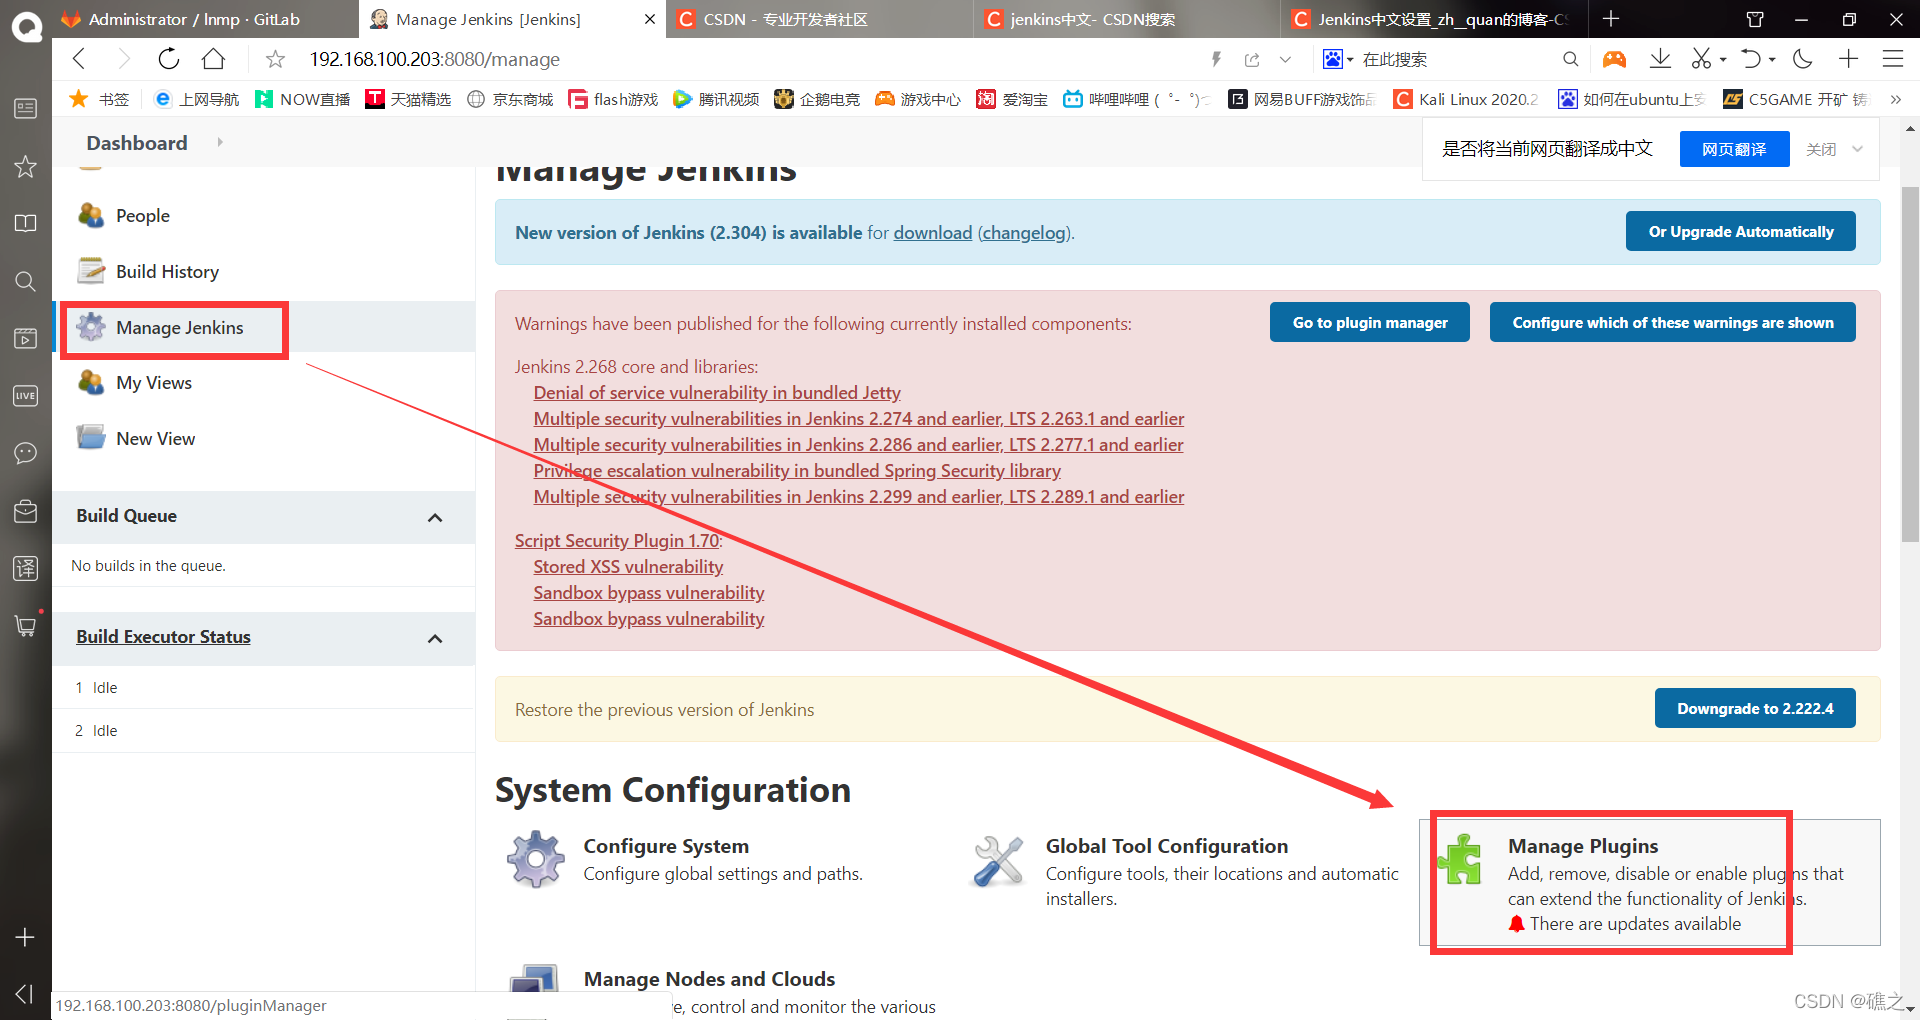Open Script Security Plugin 1.70 link

coord(616,540)
